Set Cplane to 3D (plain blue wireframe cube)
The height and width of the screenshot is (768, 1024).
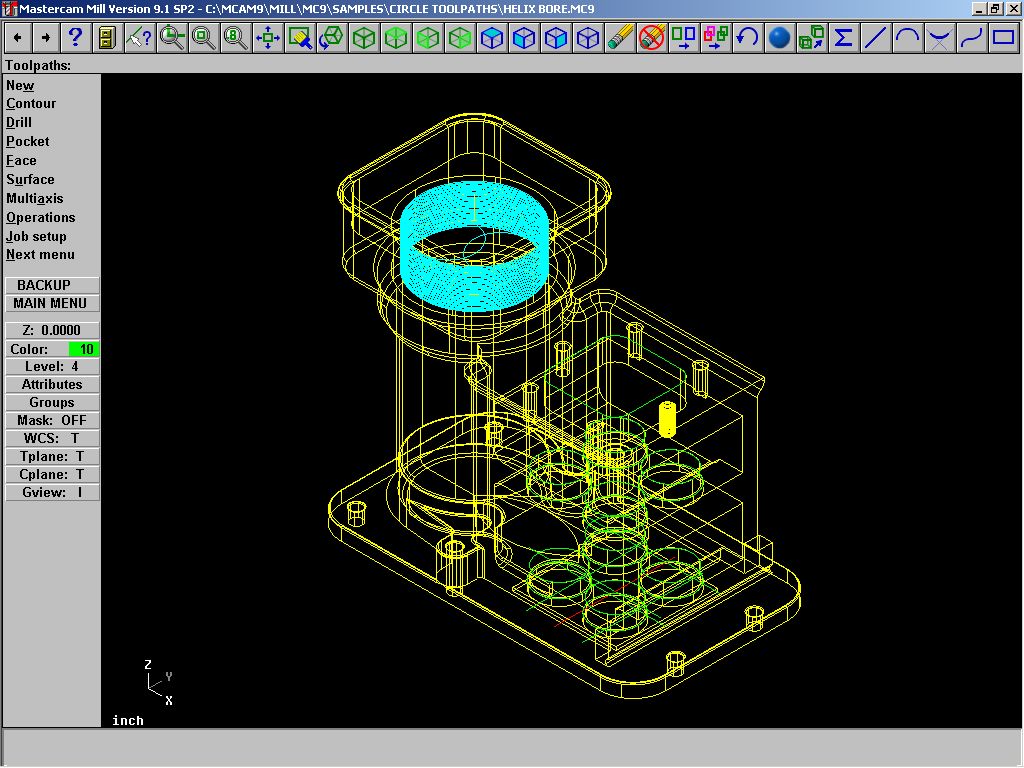(587, 38)
